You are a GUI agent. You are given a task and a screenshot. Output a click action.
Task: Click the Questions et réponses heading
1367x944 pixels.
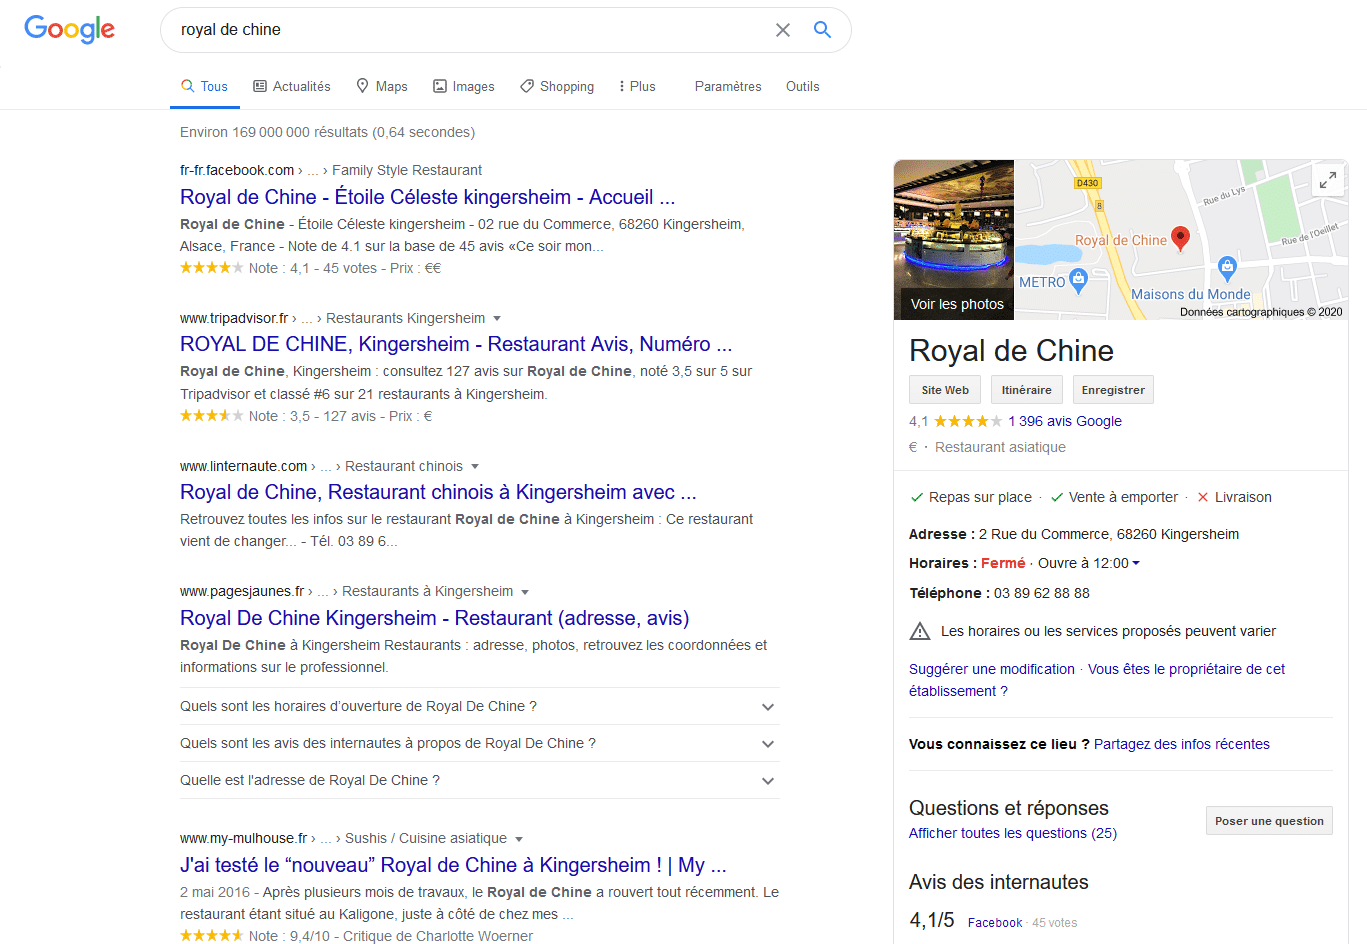pos(1009,808)
